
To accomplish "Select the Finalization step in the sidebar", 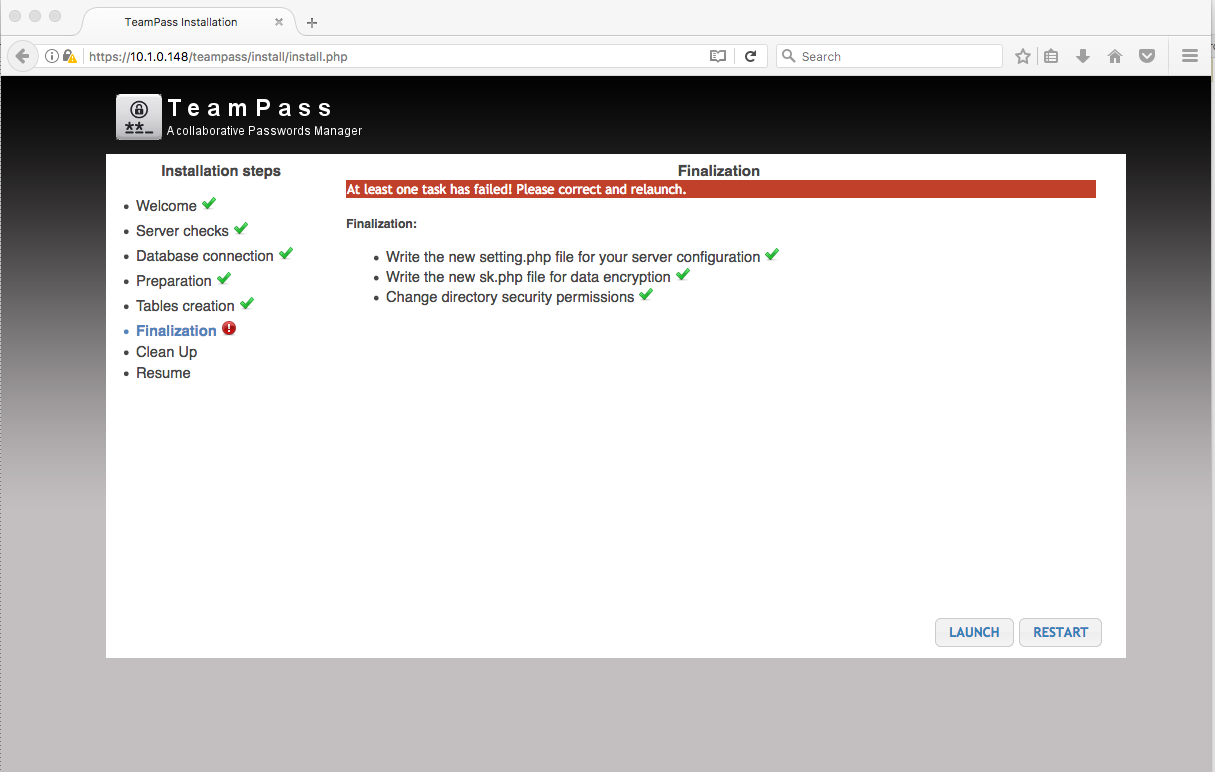I will point(176,330).
